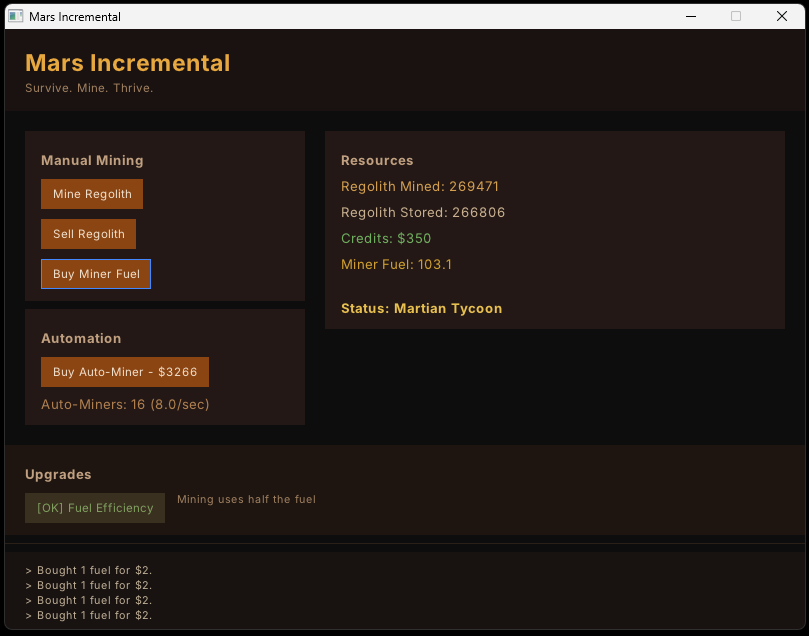The height and width of the screenshot is (636, 809).
Task: Click the Automation section heading
Action: [81, 338]
